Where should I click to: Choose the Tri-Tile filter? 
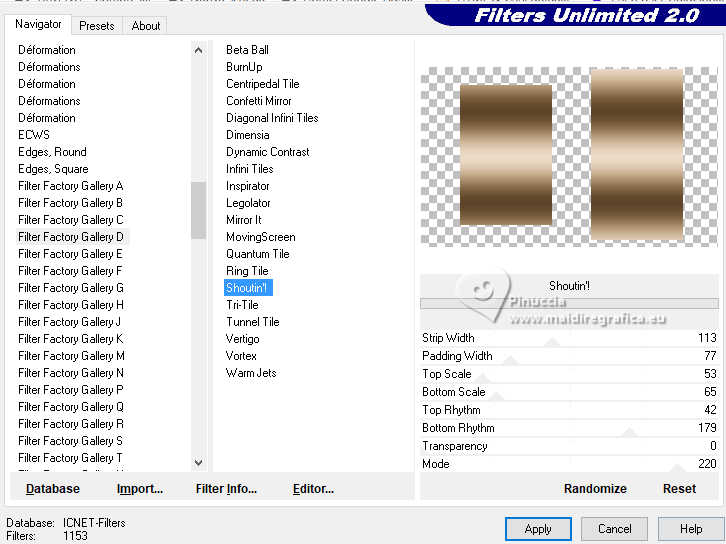tap(242, 305)
